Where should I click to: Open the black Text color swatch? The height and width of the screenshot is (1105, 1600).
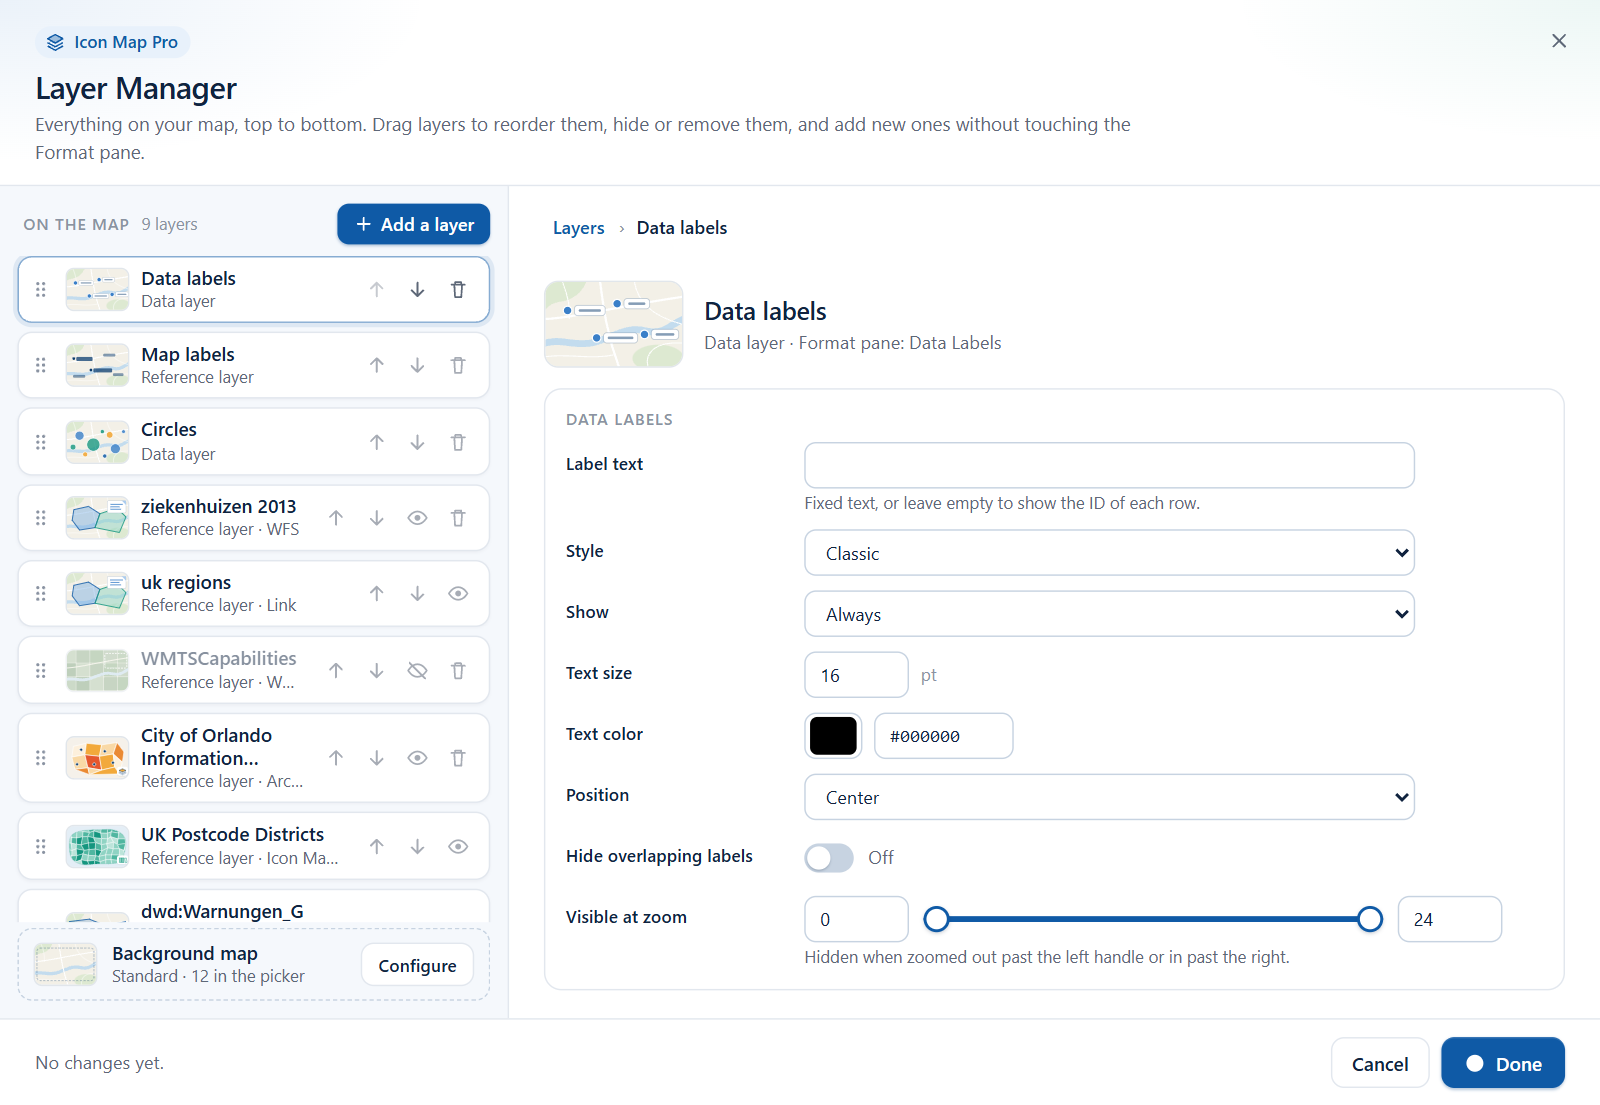pyautogui.click(x=833, y=736)
